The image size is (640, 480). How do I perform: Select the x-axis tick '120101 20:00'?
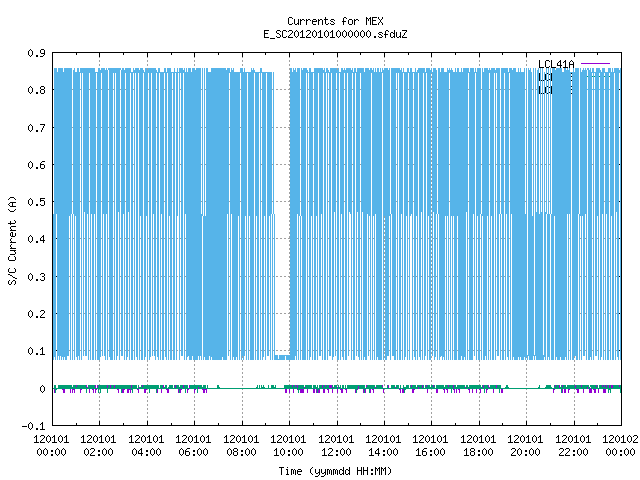[525, 446]
